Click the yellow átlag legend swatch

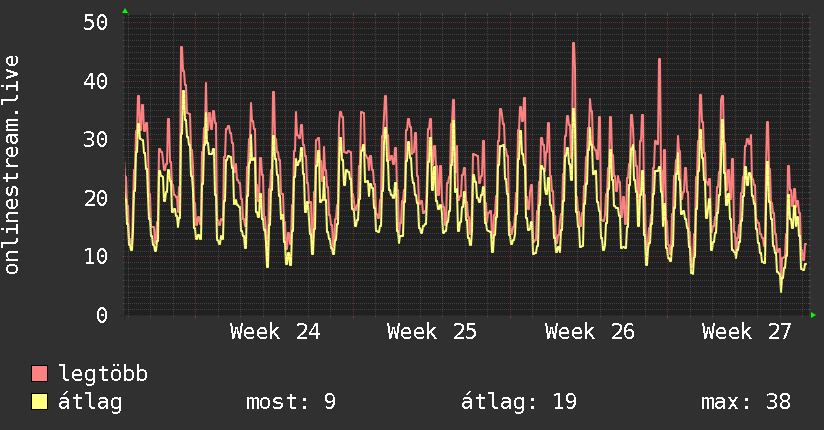[x=39, y=402]
